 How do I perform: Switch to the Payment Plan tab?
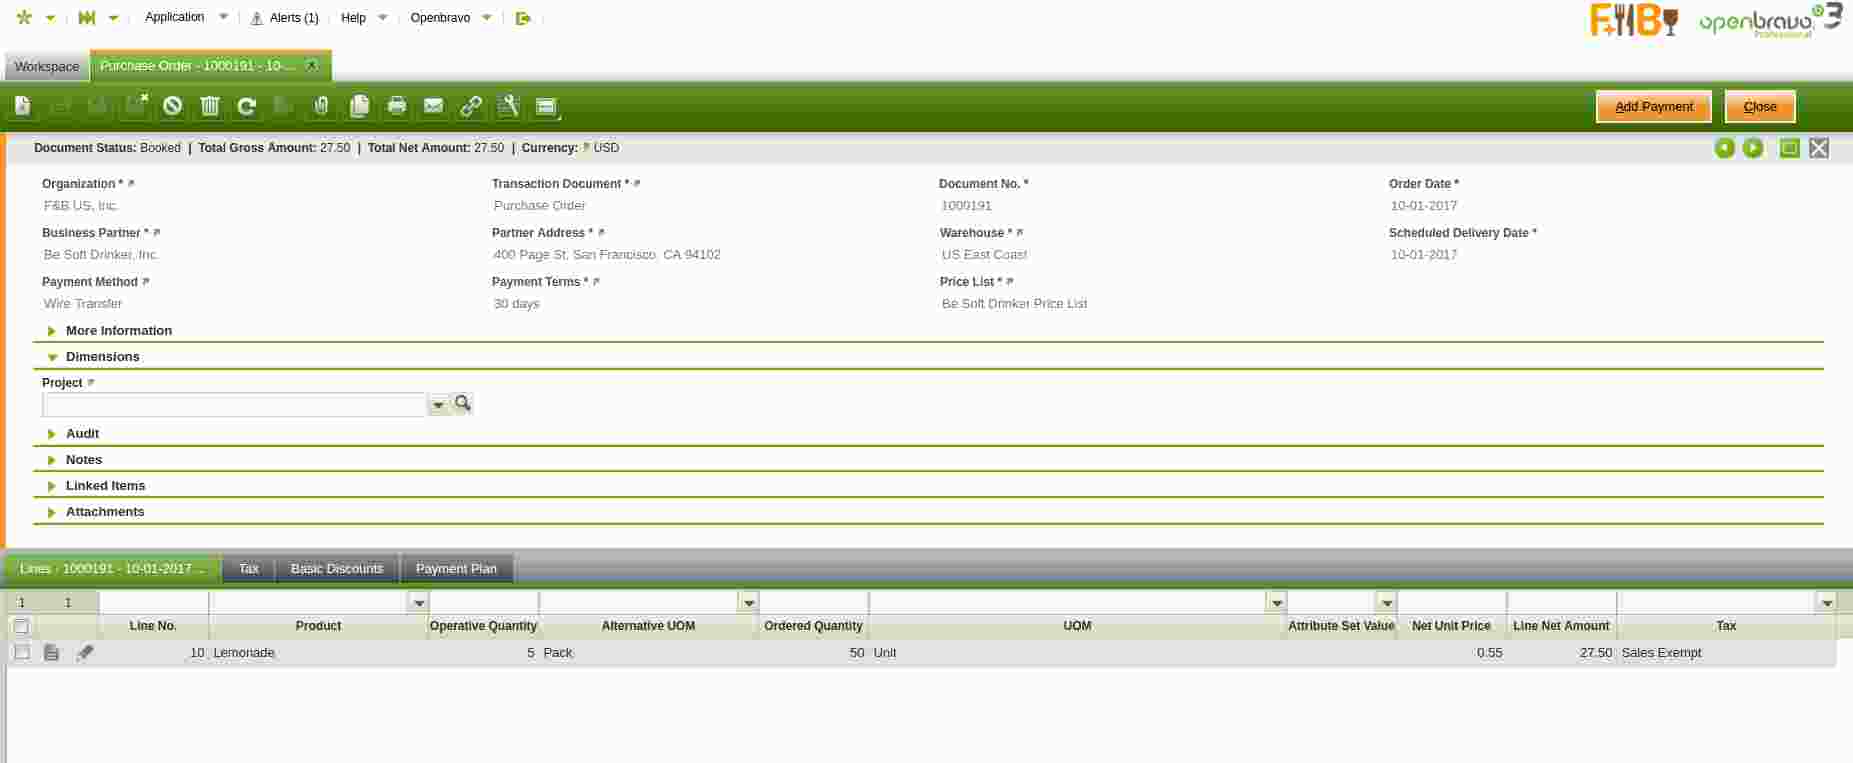[456, 569]
